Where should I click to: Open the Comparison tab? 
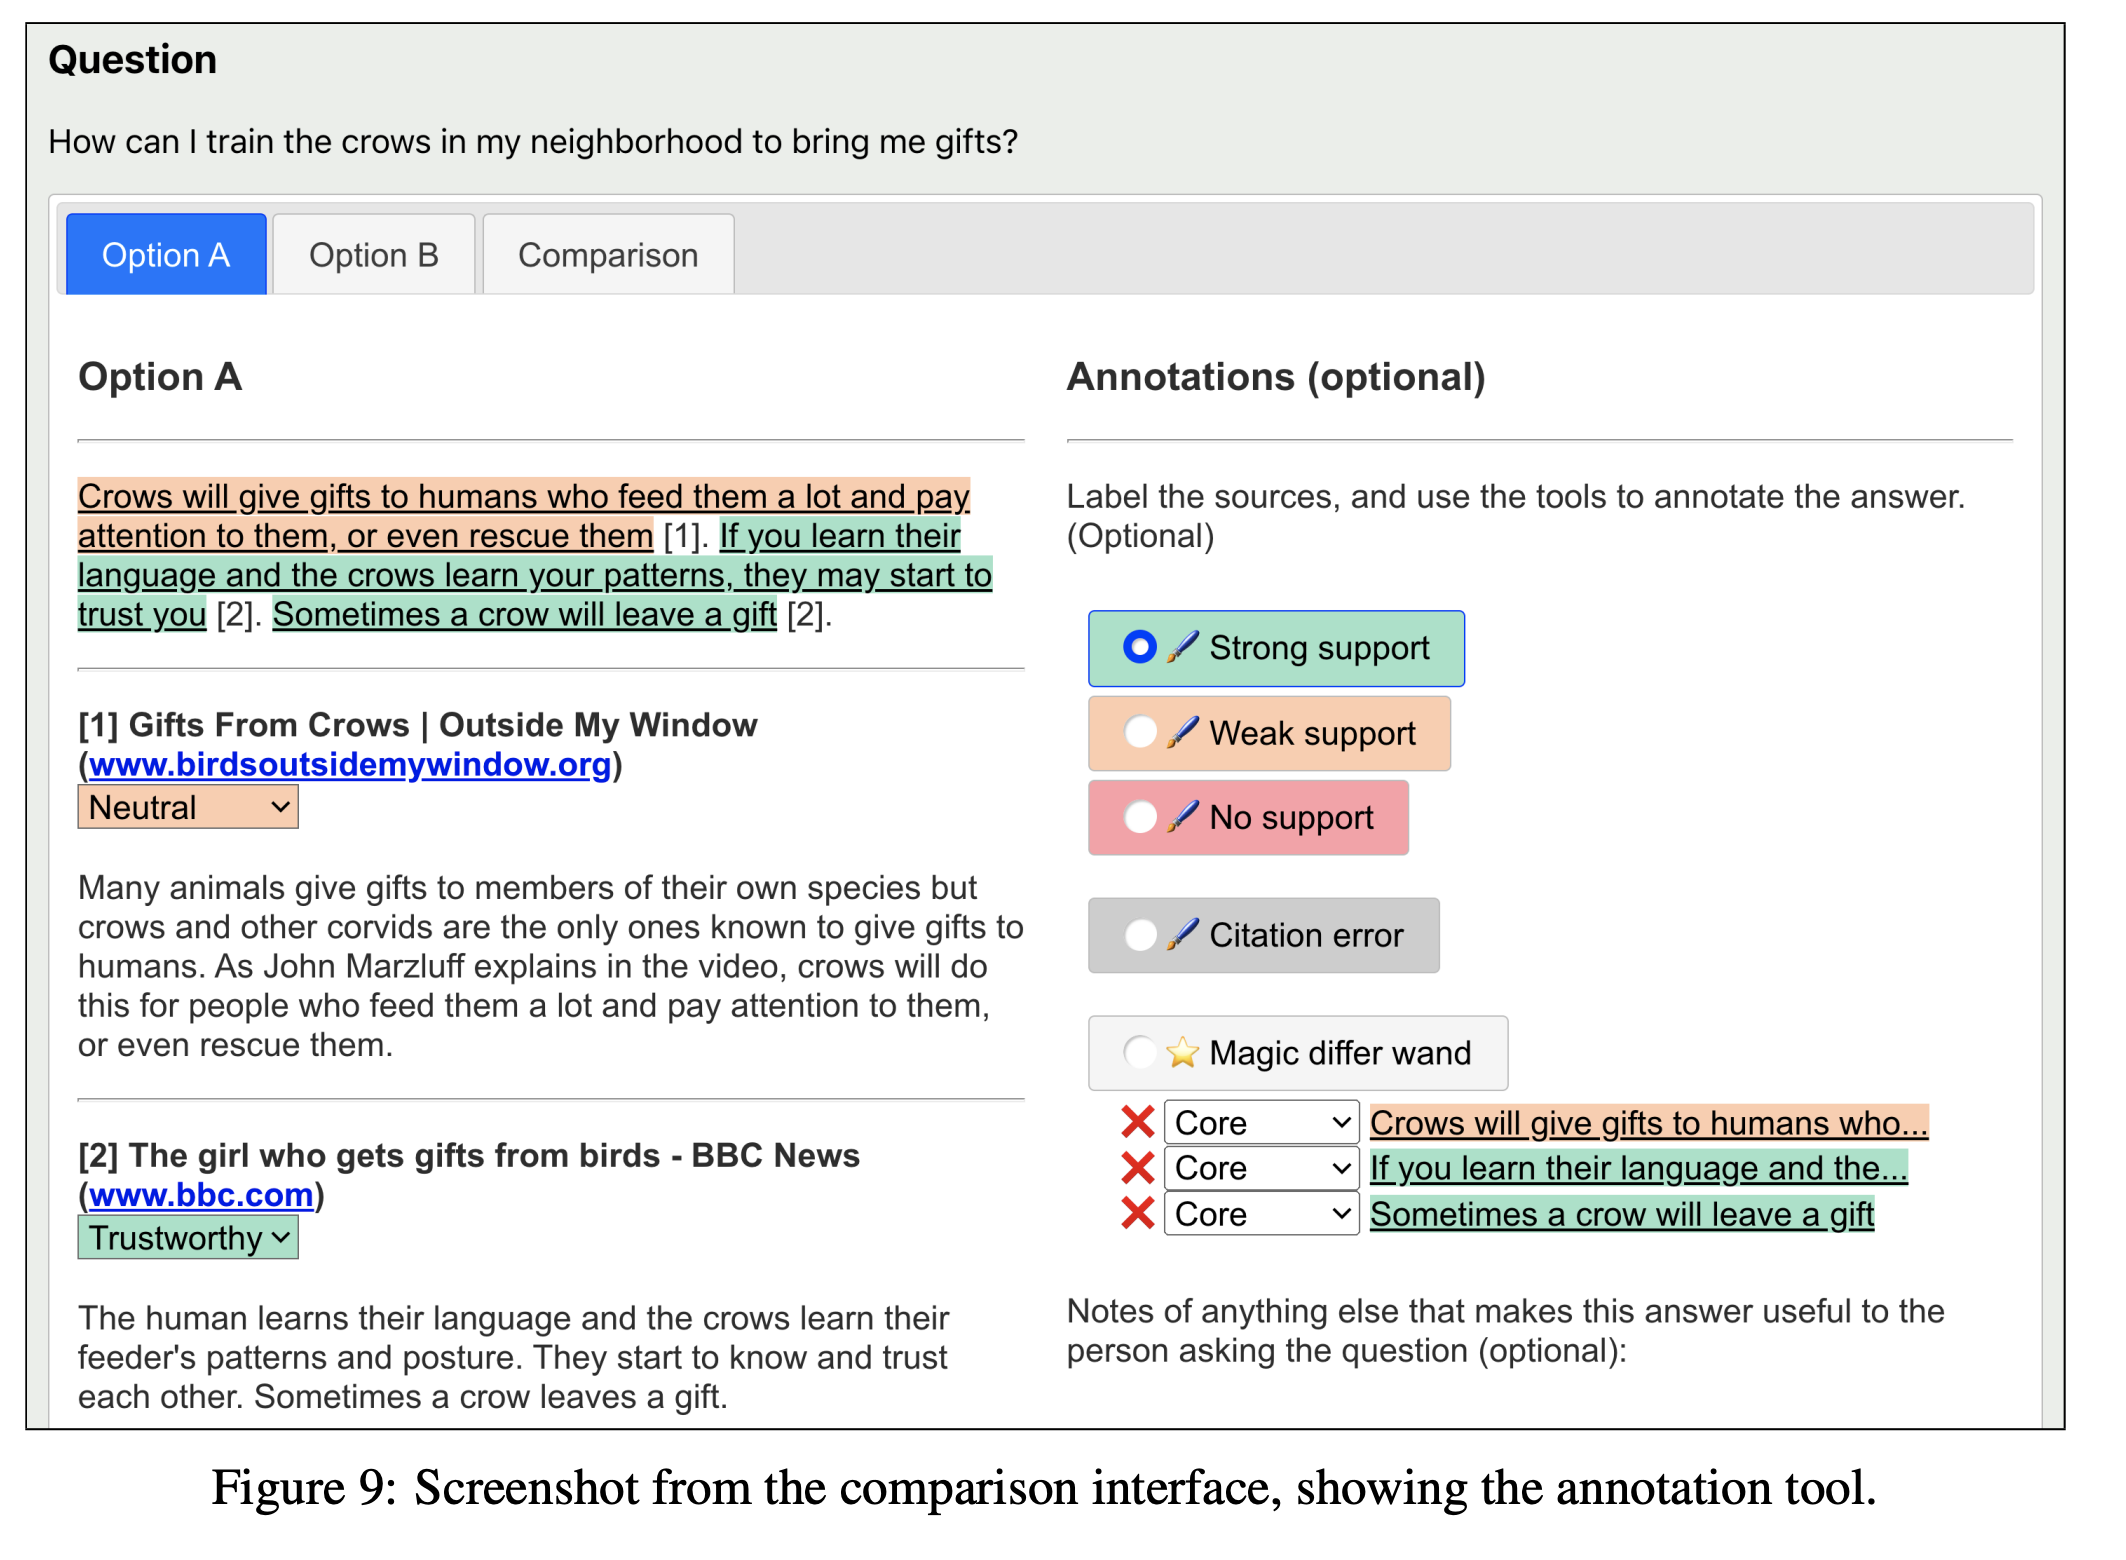click(x=607, y=255)
